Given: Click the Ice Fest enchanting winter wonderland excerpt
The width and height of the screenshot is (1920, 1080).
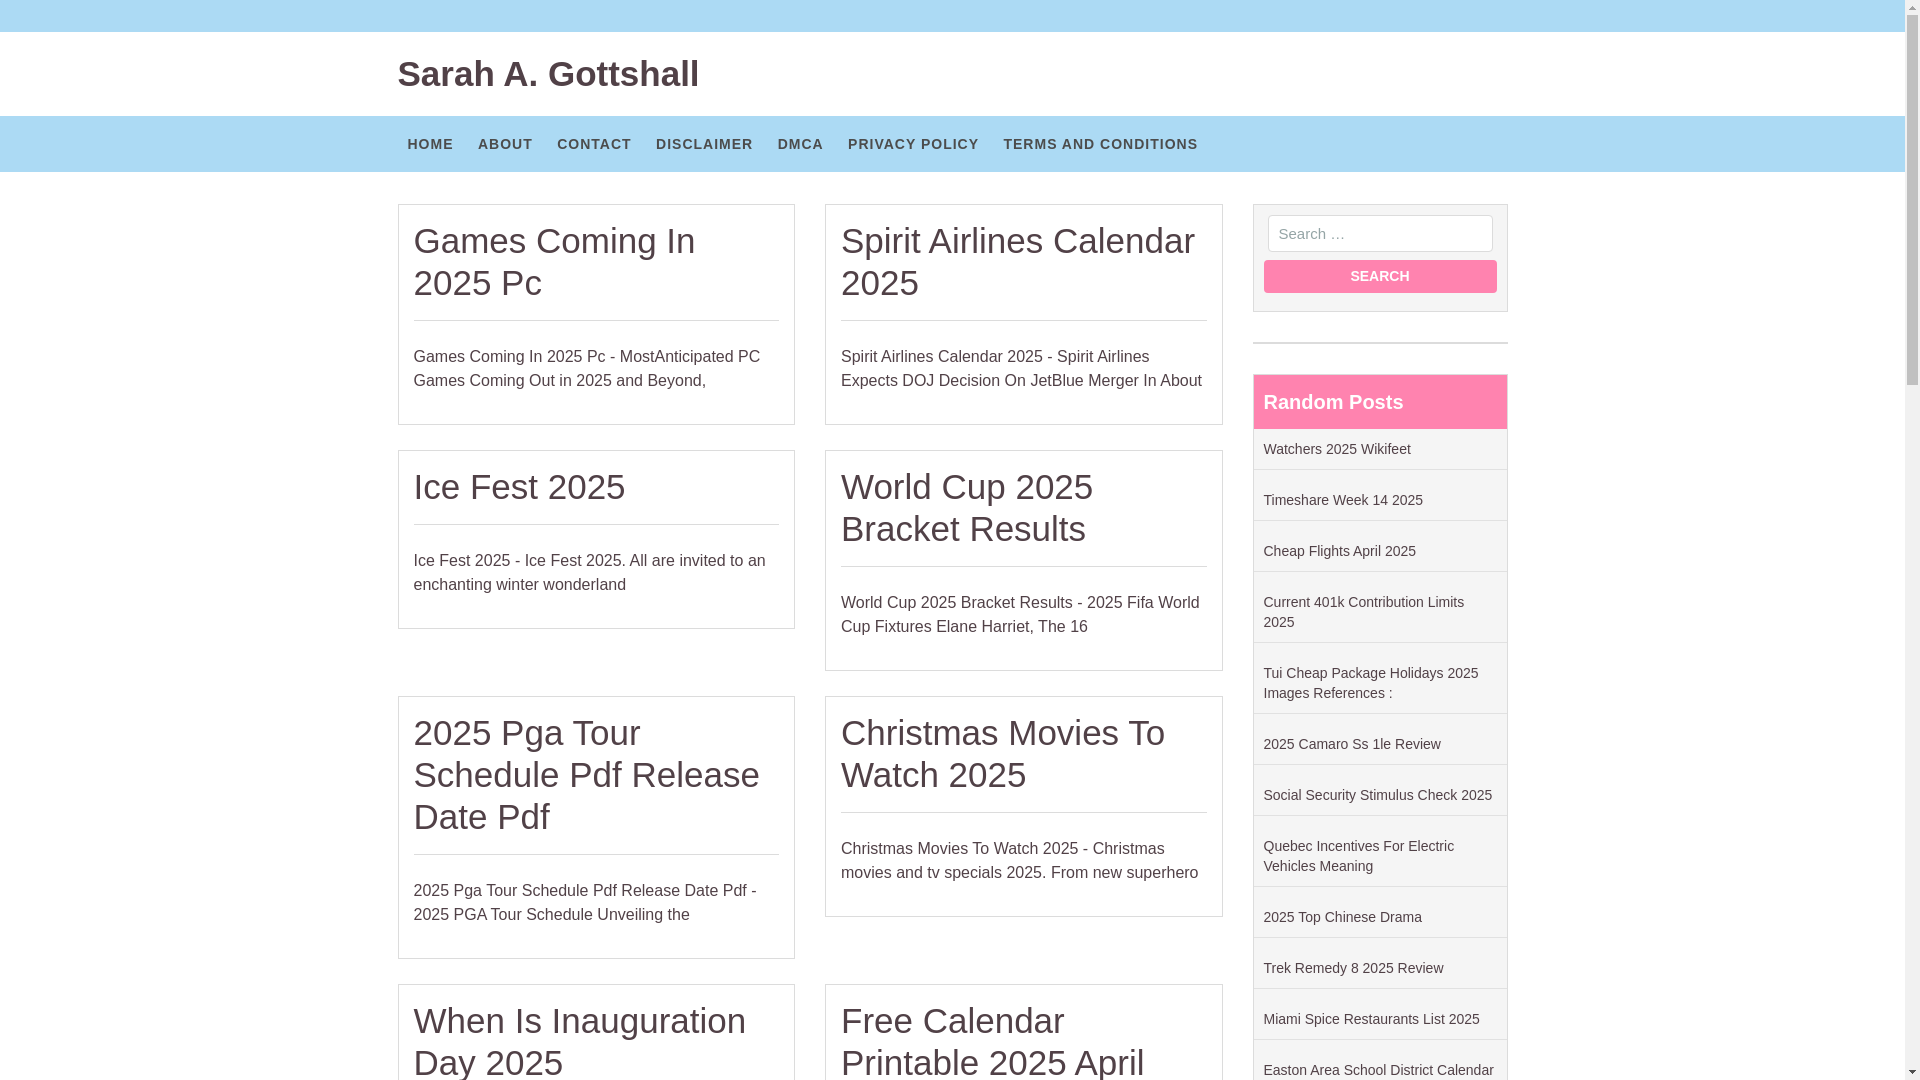Looking at the screenshot, I should coord(590,573).
